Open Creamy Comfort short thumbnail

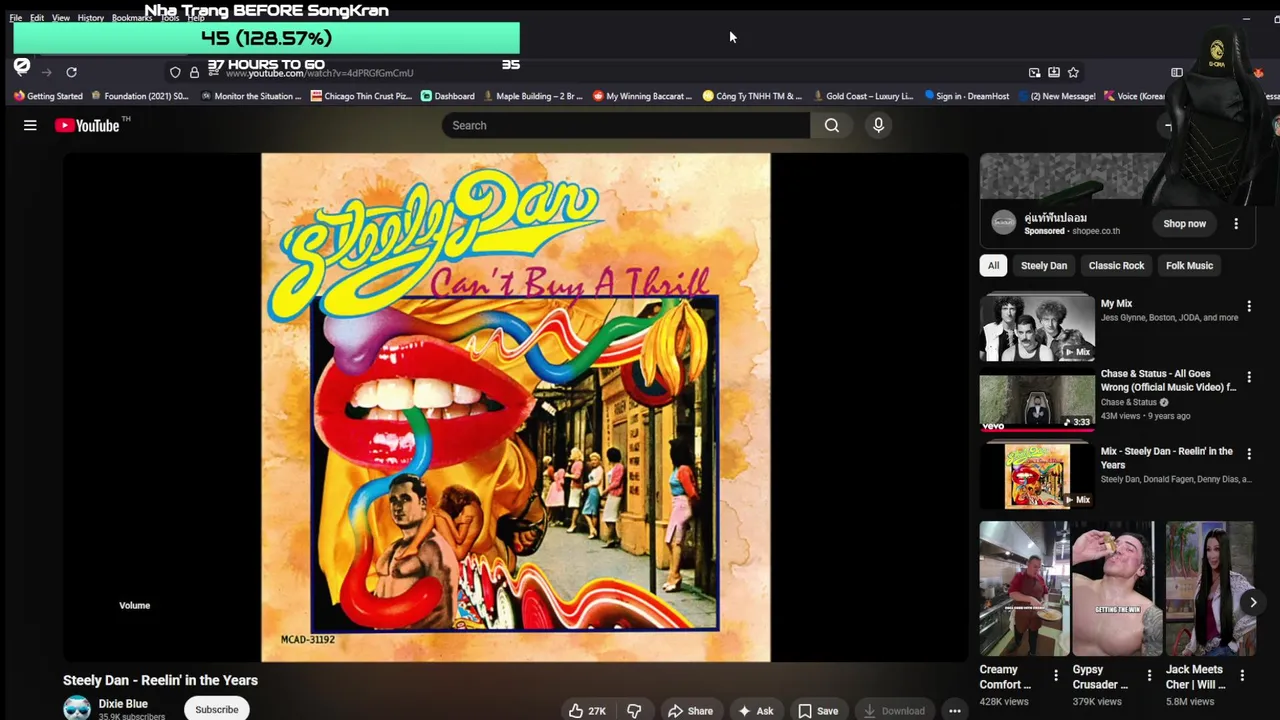(1024, 588)
